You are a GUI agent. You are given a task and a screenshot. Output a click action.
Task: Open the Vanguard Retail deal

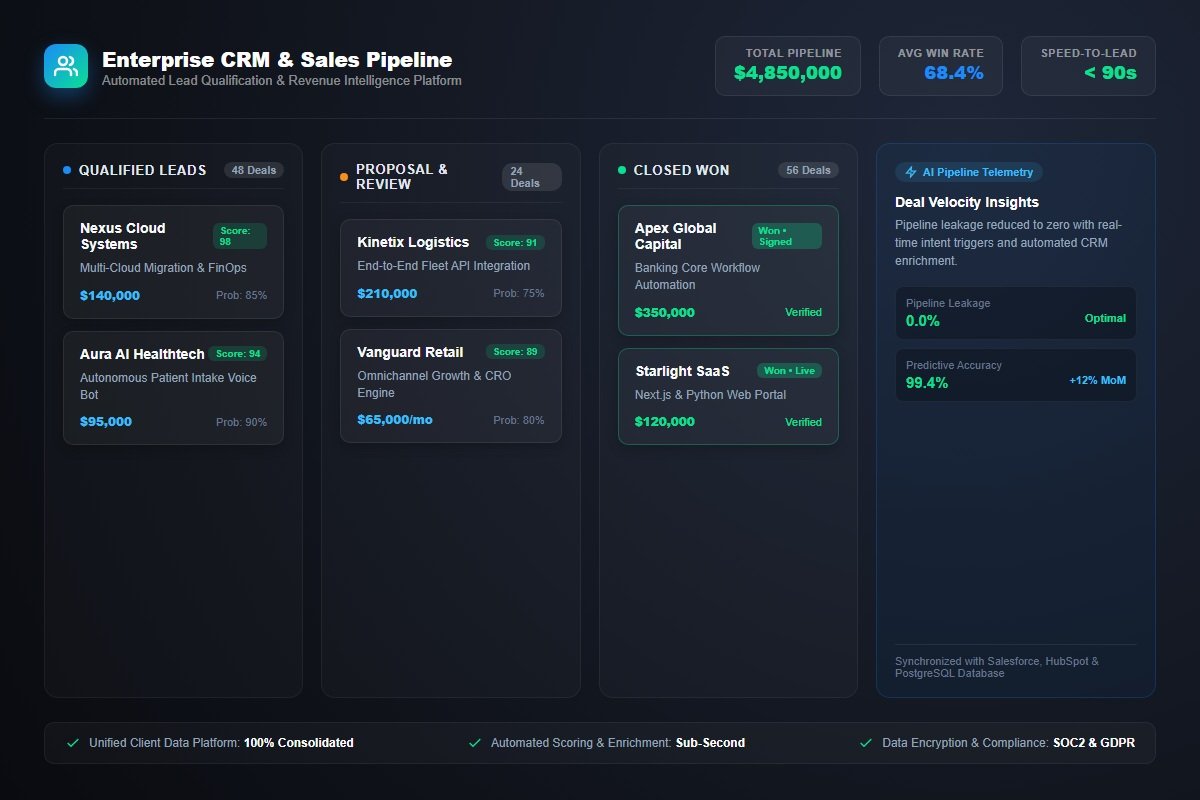451,386
